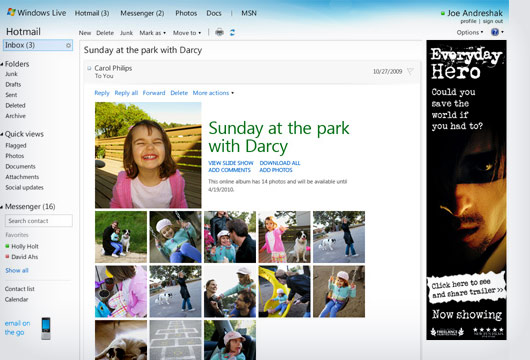Viewport: 530px width, 360px height.
Task: Click the Inbox settings gear icon
Action: click(69, 45)
